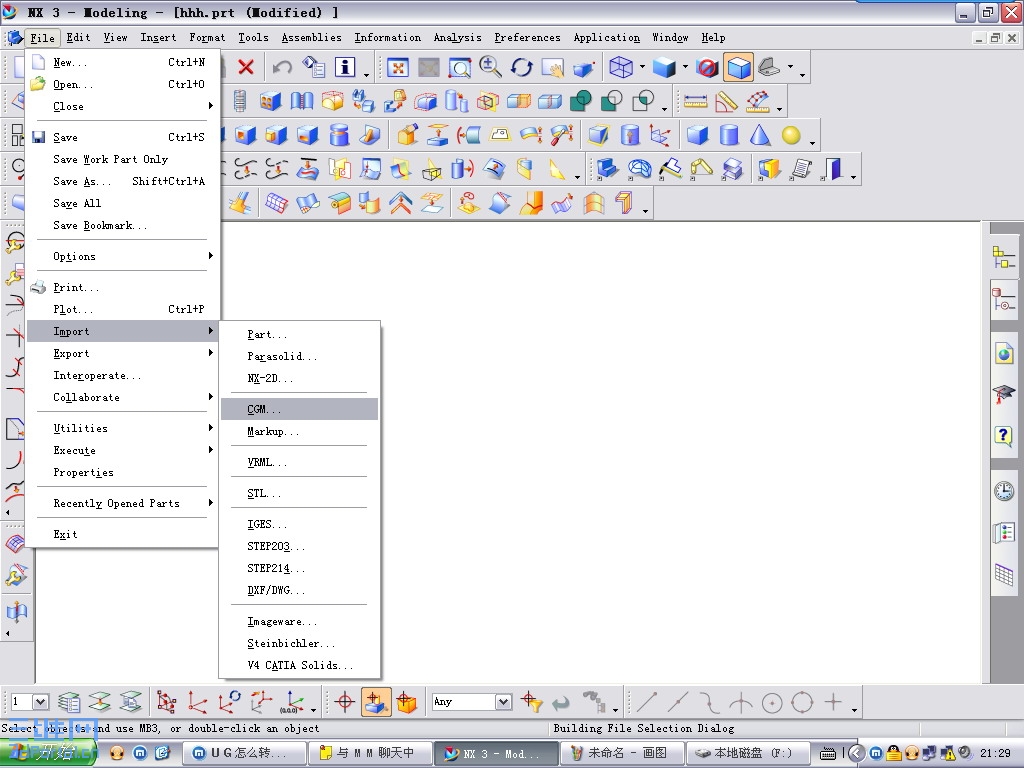Open the Internet Explorer globe sidebar icon

[x=1004, y=354]
